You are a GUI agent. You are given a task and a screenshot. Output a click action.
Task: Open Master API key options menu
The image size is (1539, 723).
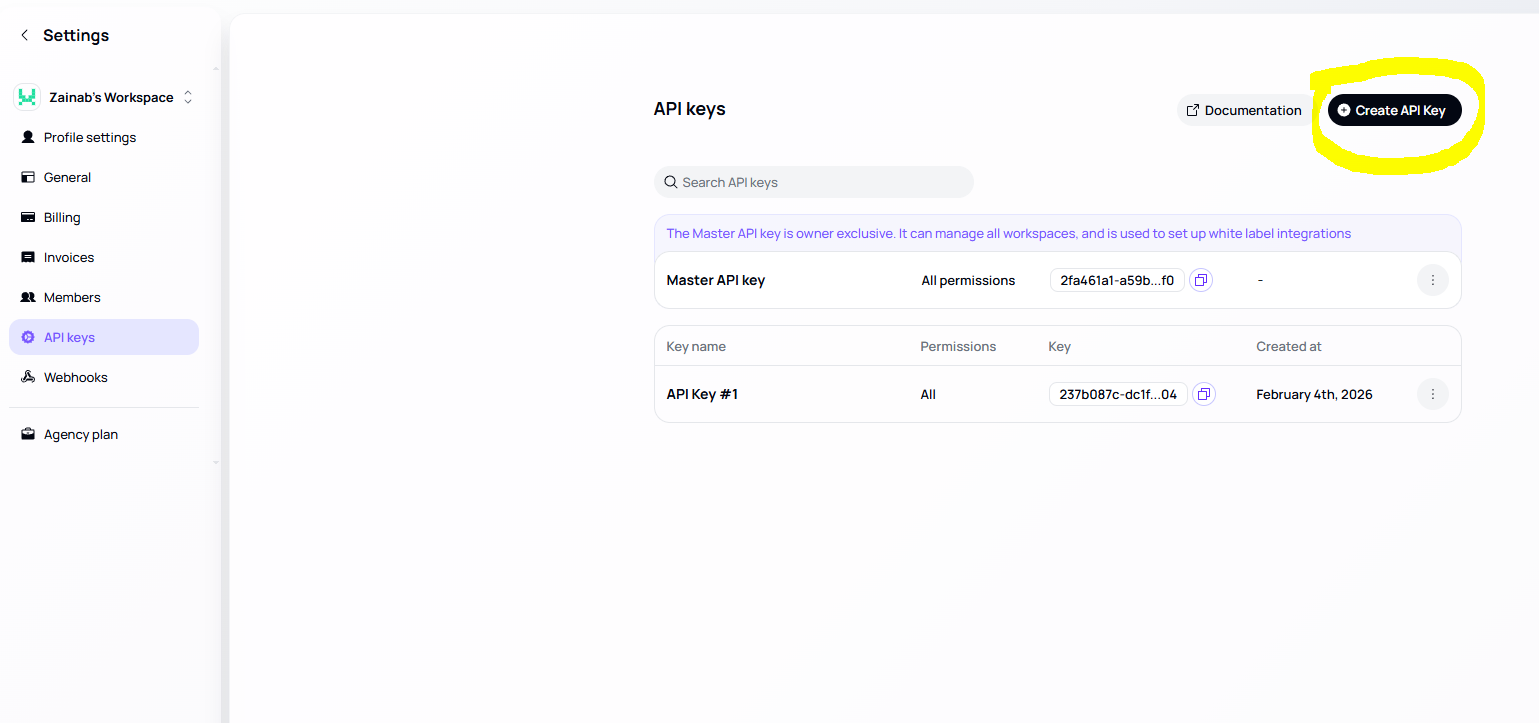(x=1432, y=280)
